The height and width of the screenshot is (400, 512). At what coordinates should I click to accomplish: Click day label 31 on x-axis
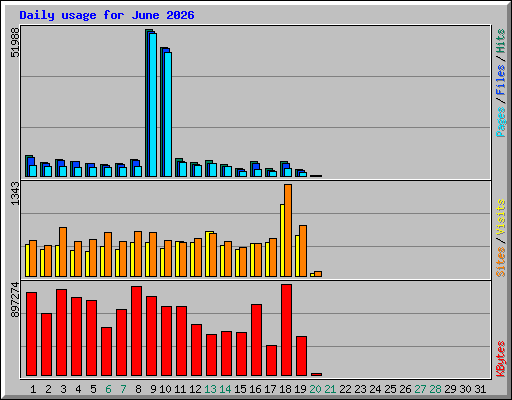click(x=480, y=389)
